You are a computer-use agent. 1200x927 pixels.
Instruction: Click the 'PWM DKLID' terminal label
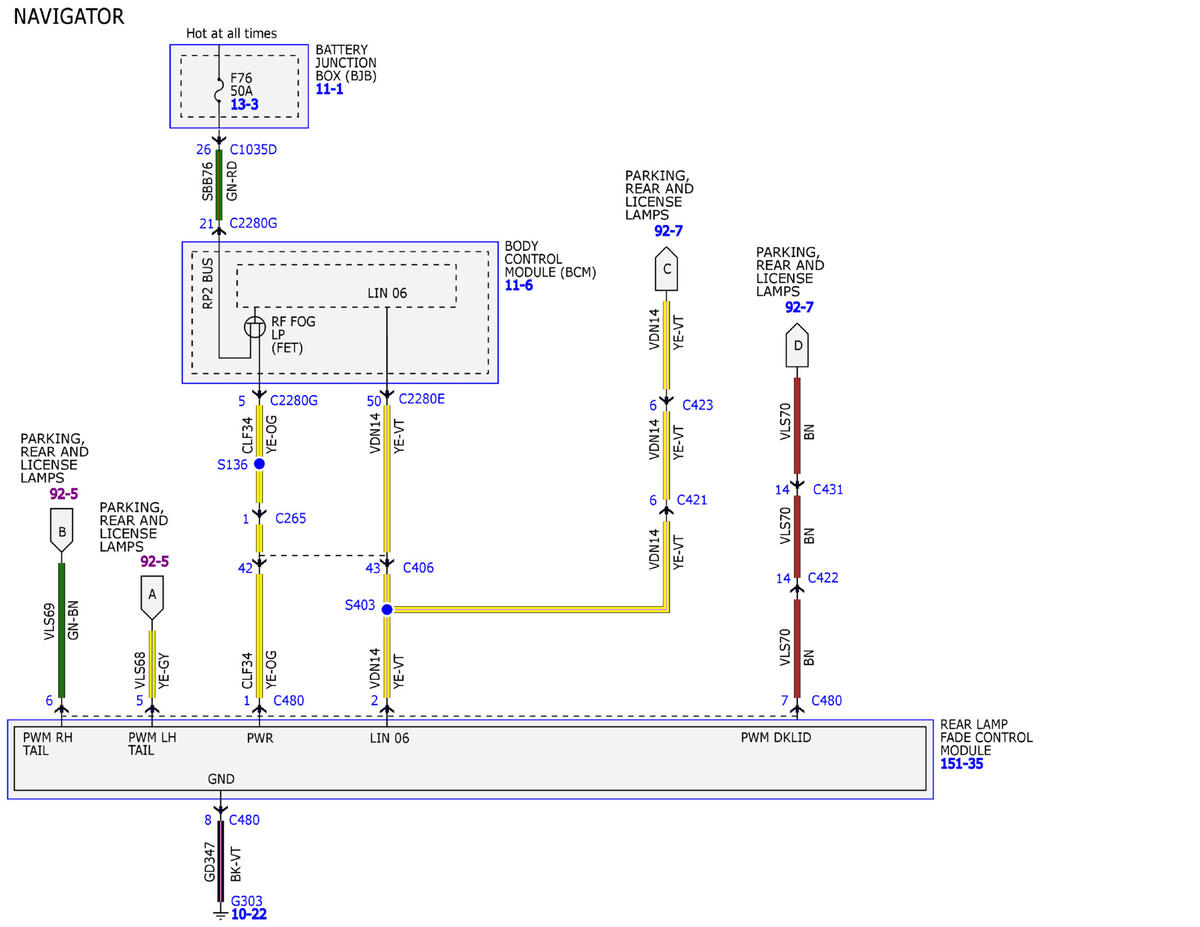[x=776, y=738]
